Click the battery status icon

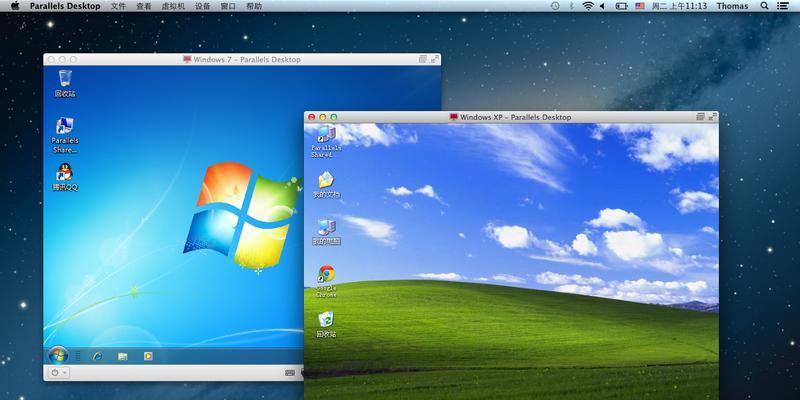[621, 6]
